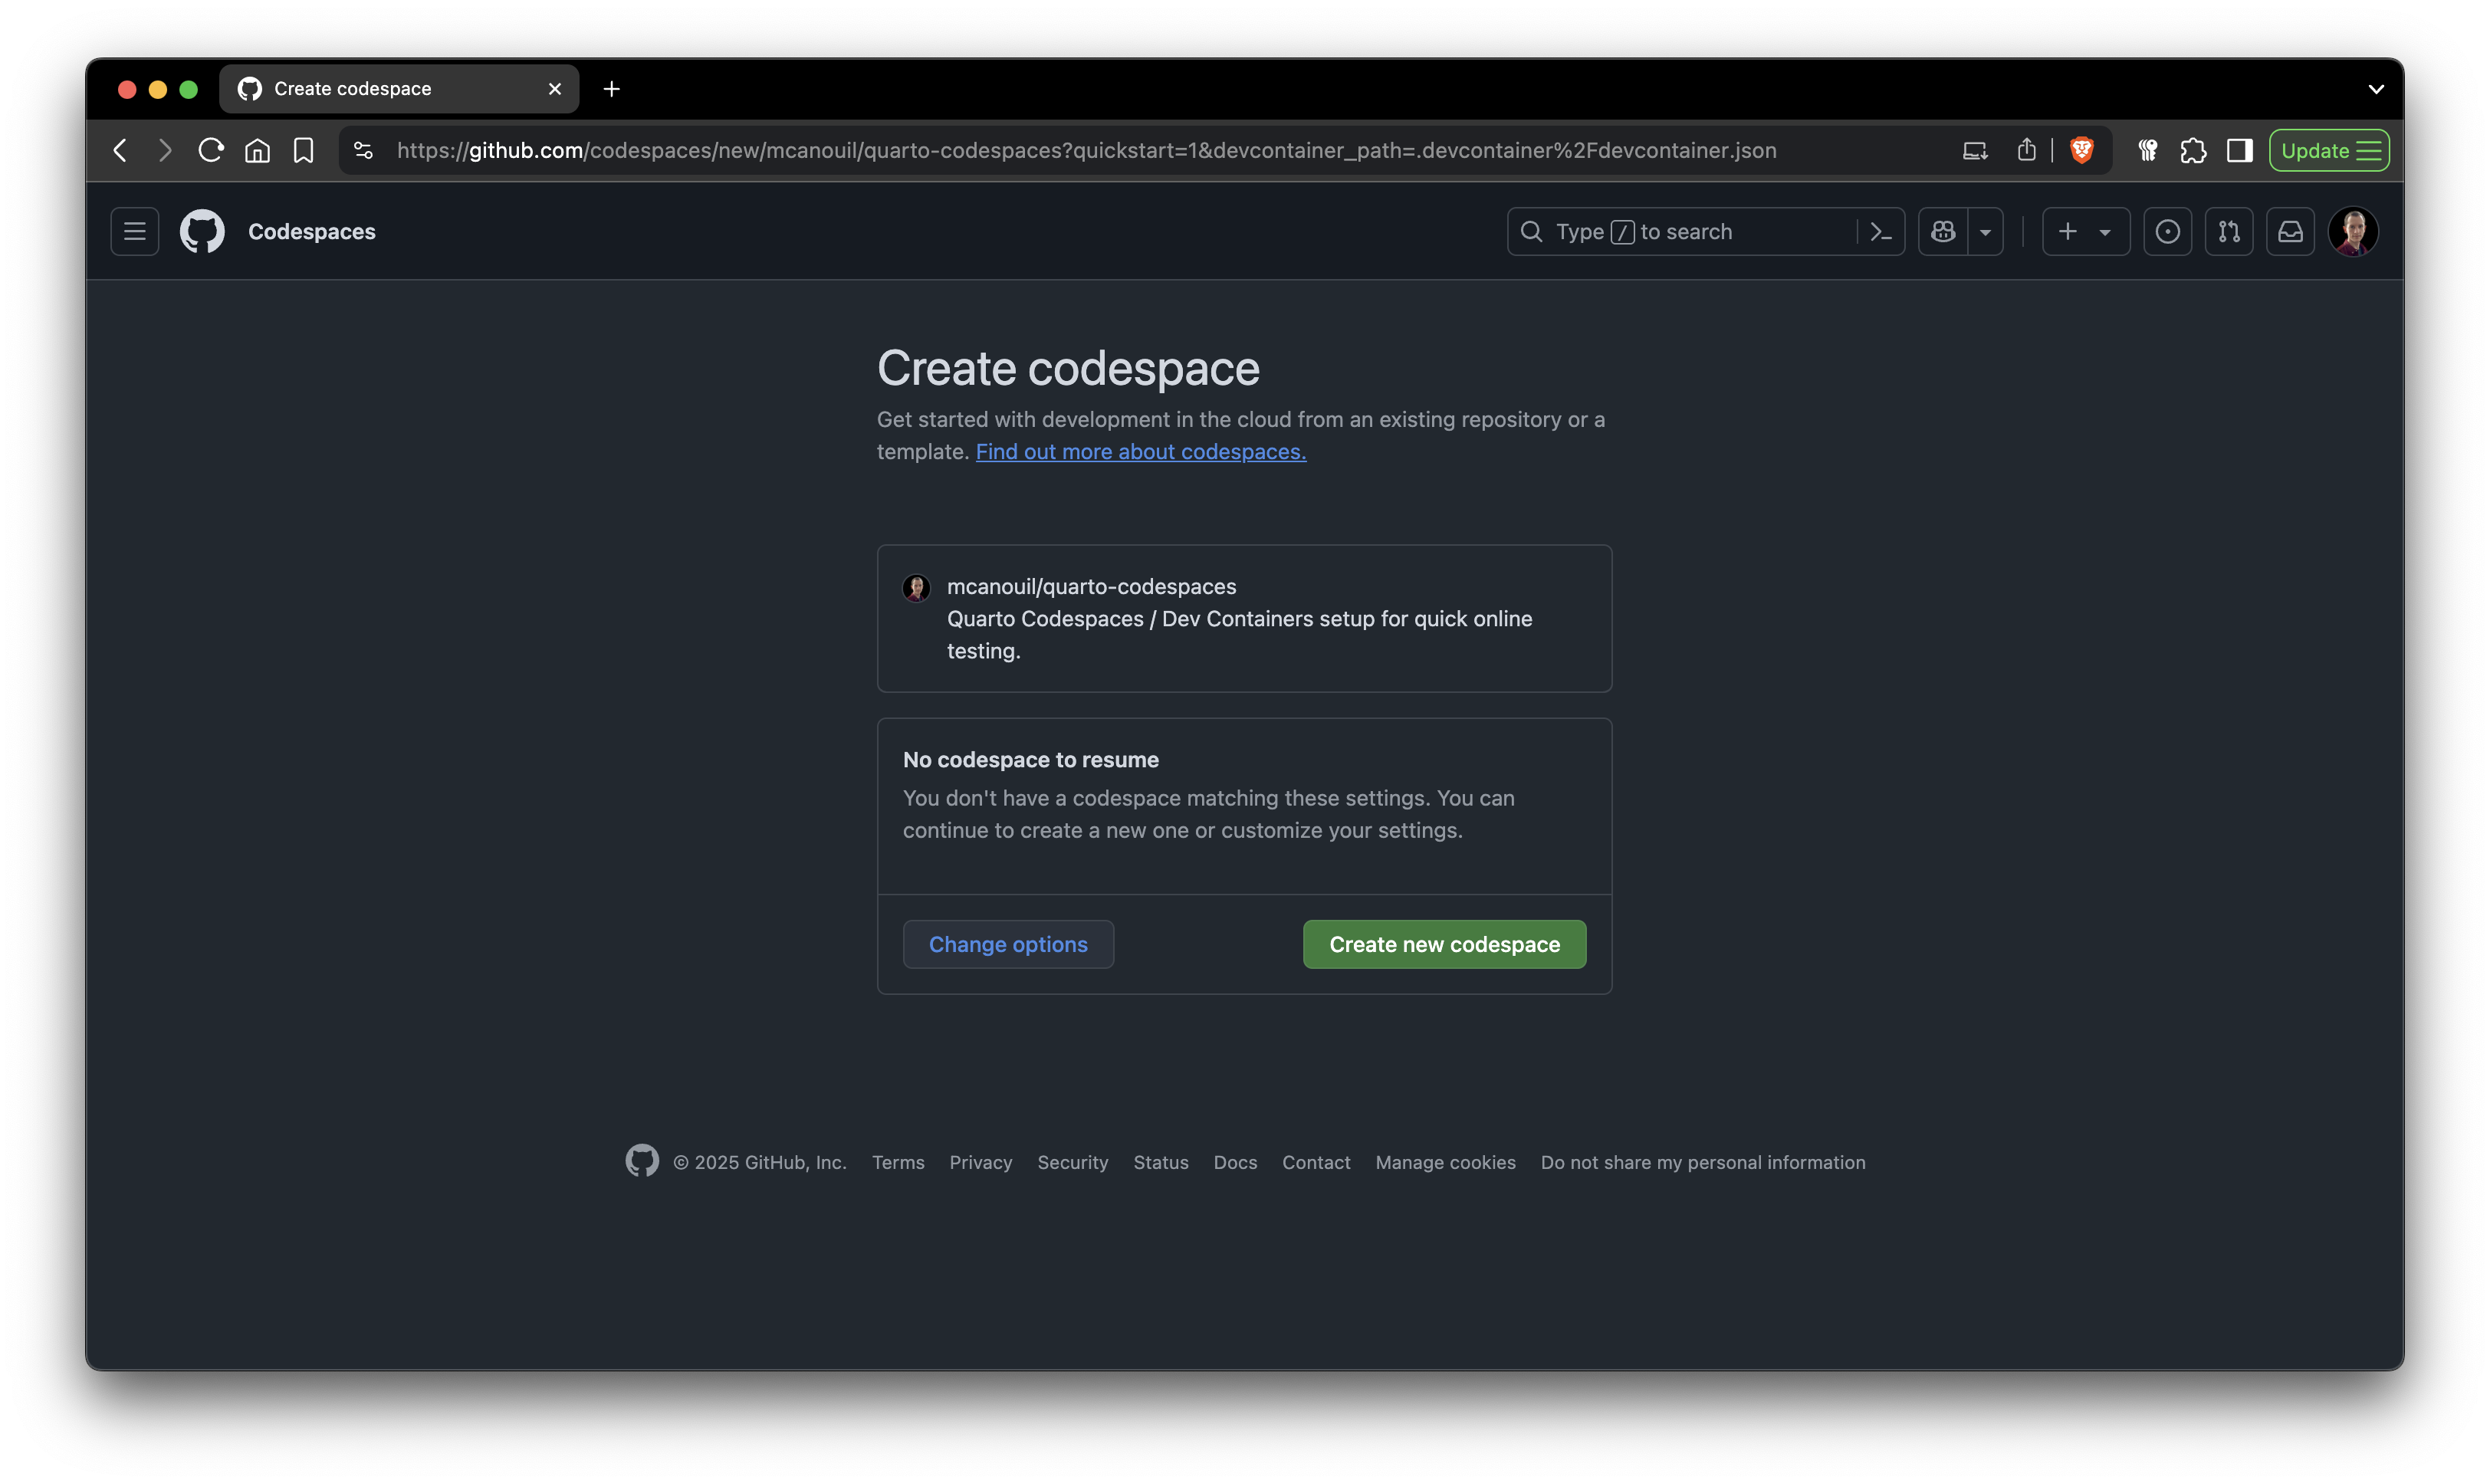Screen dimensions: 2490x1484
Task: Open the Issues icon in the header
Action: pos(2168,231)
